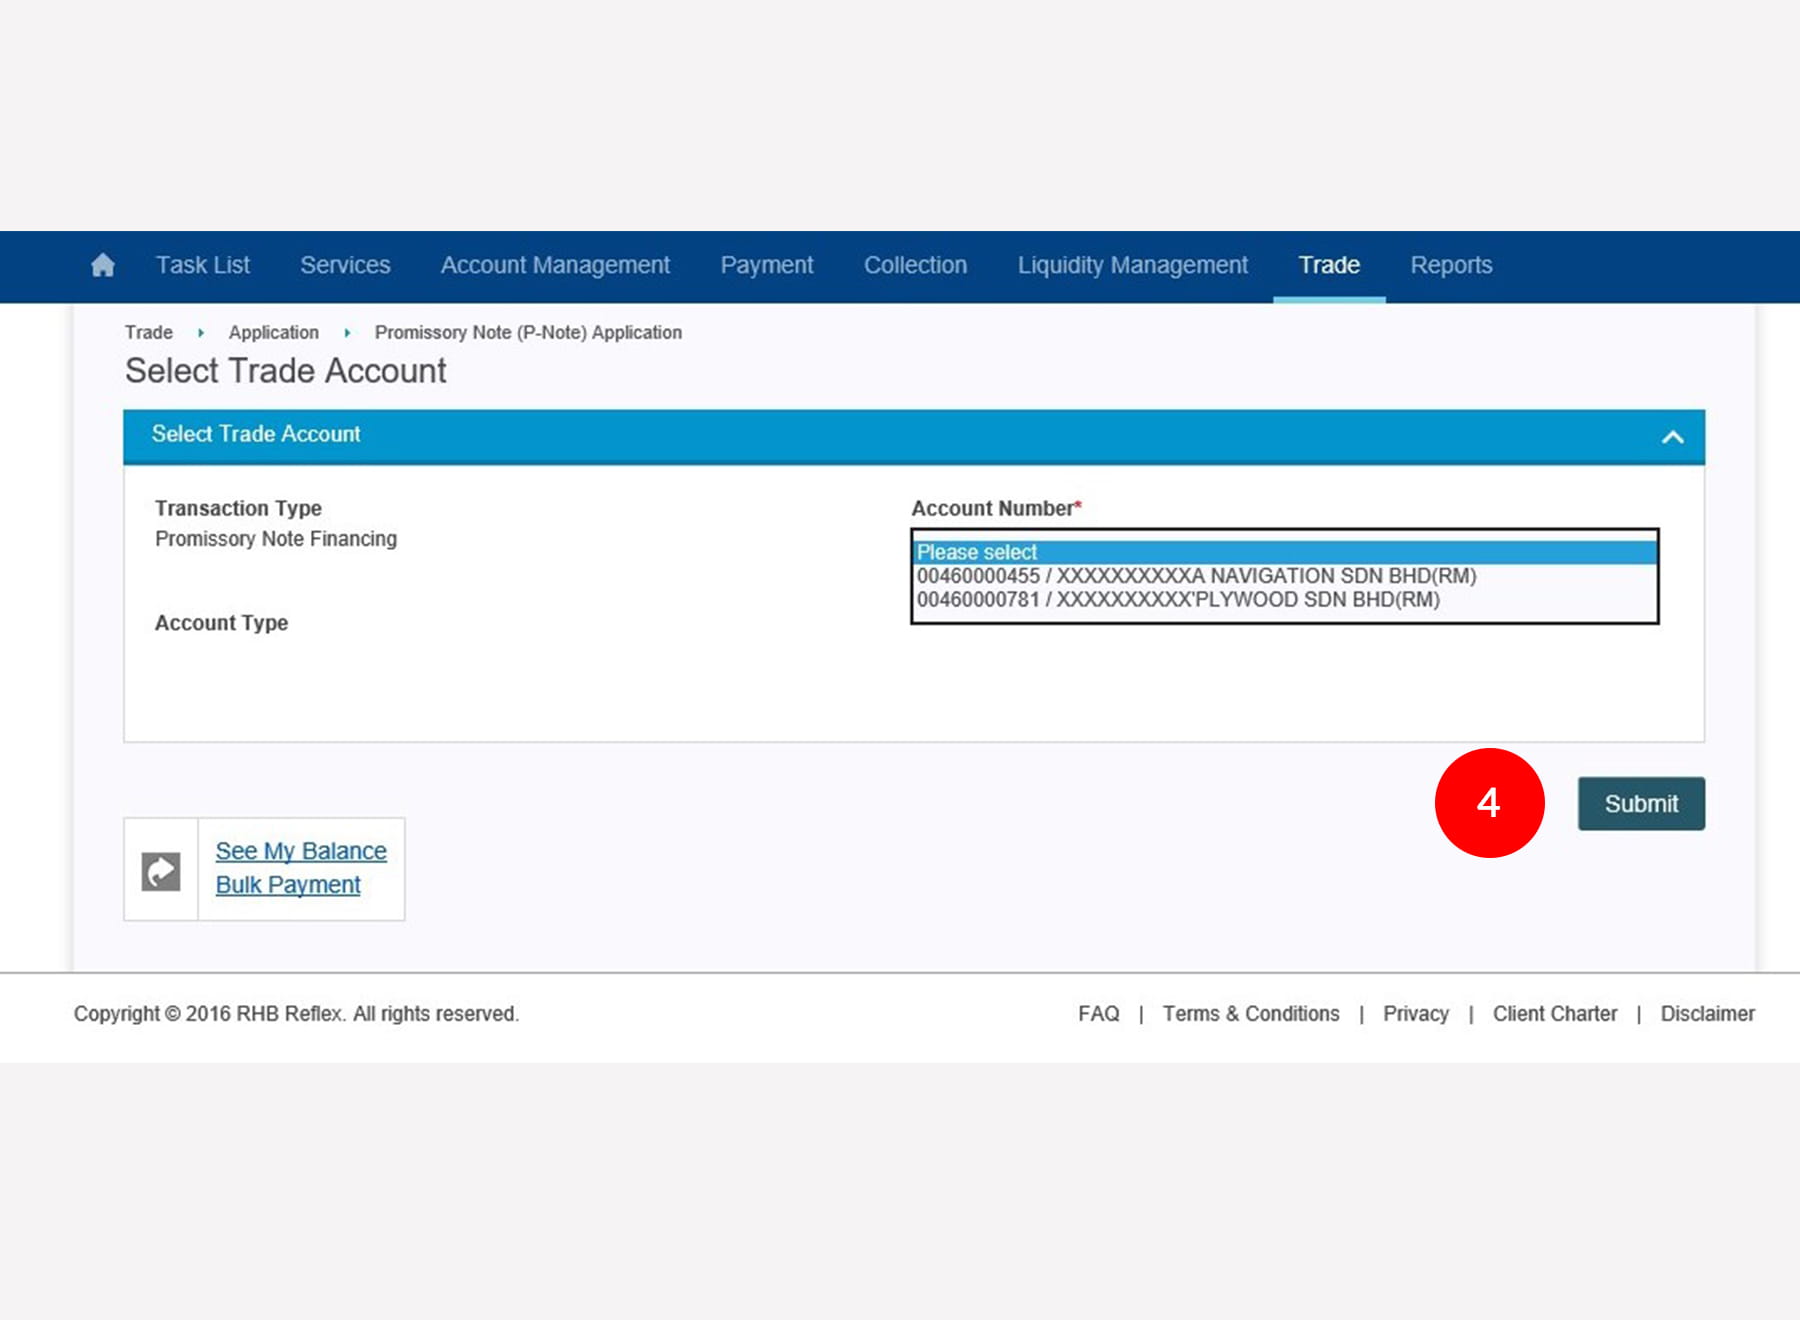Open the FAQ footer link
Viewport: 1800px width, 1320px height.
click(1098, 1014)
